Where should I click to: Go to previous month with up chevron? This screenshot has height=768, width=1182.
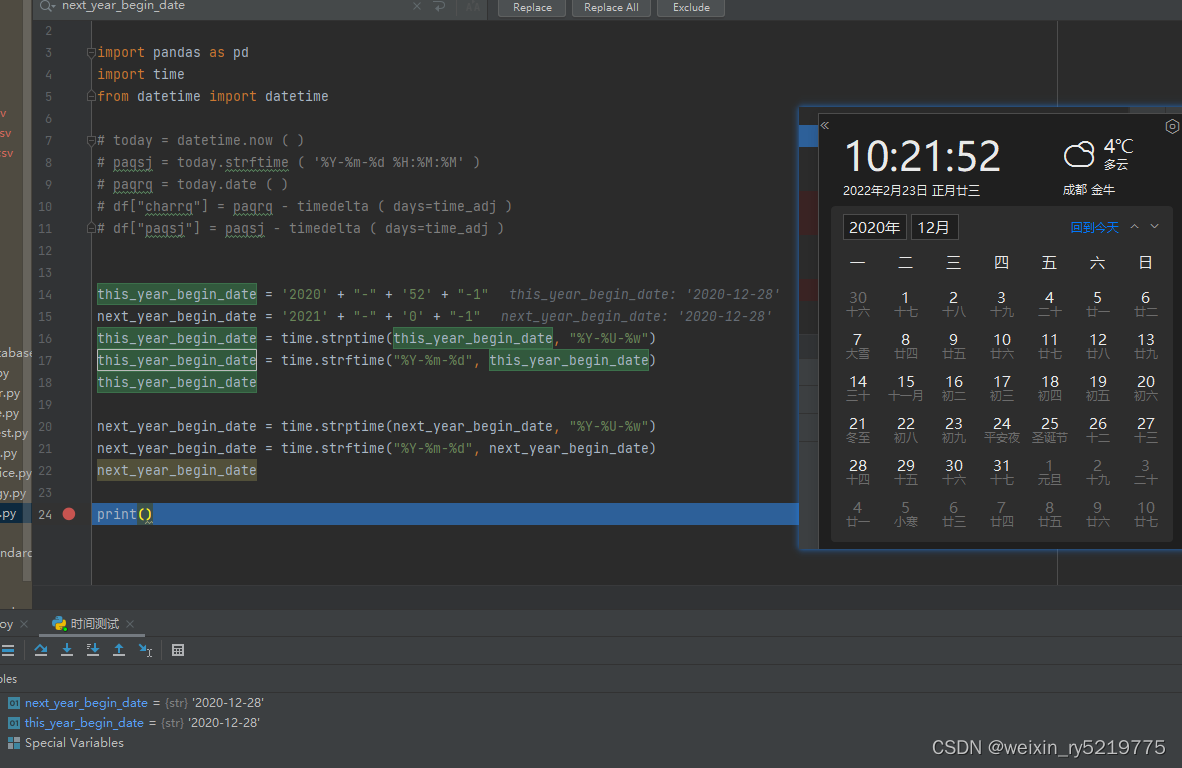[x=1135, y=227]
